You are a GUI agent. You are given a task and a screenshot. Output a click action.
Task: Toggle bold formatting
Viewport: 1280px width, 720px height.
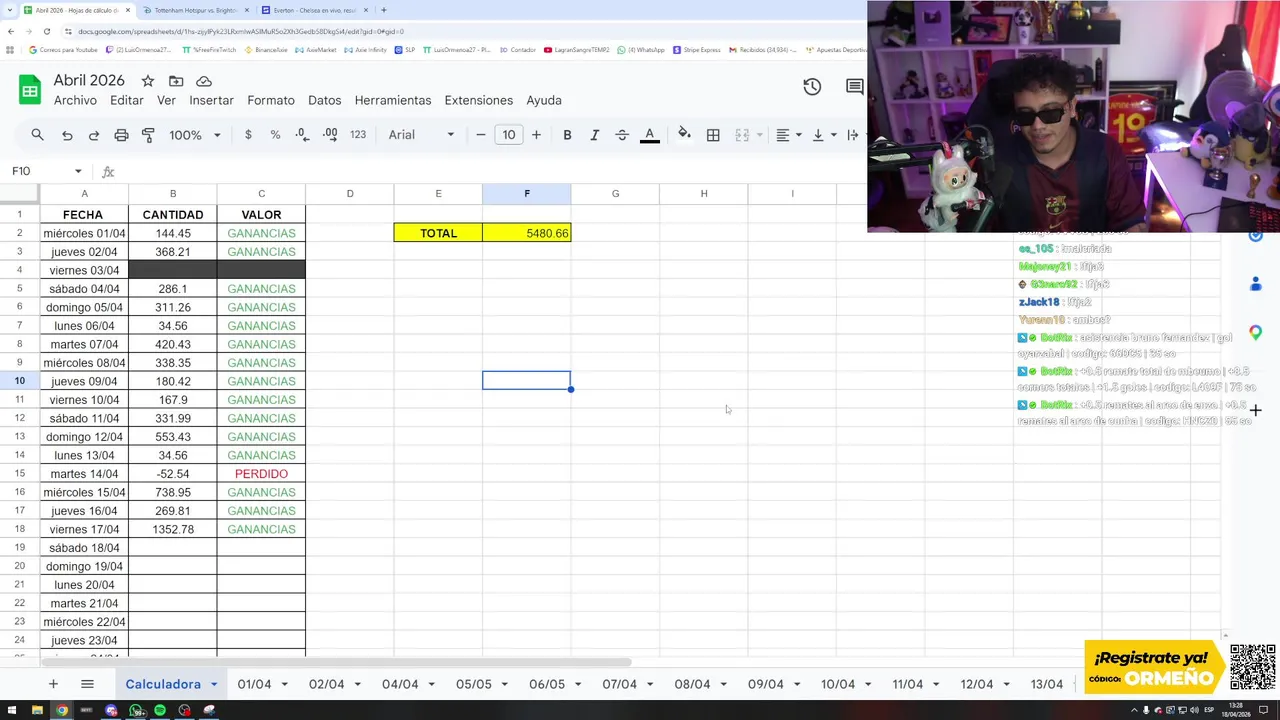tap(567, 135)
